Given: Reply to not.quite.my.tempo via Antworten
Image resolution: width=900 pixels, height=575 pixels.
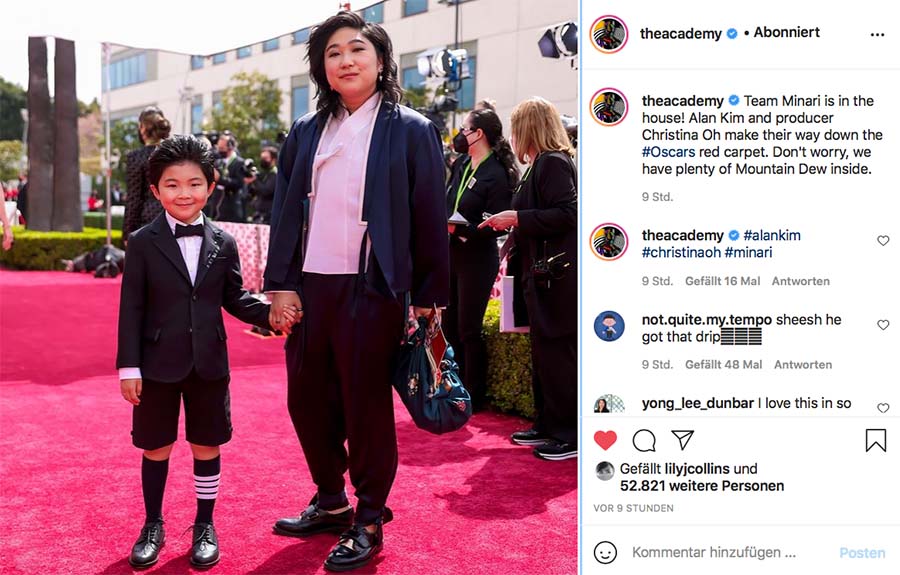Looking at the screenshot, I should click(802, 364).
